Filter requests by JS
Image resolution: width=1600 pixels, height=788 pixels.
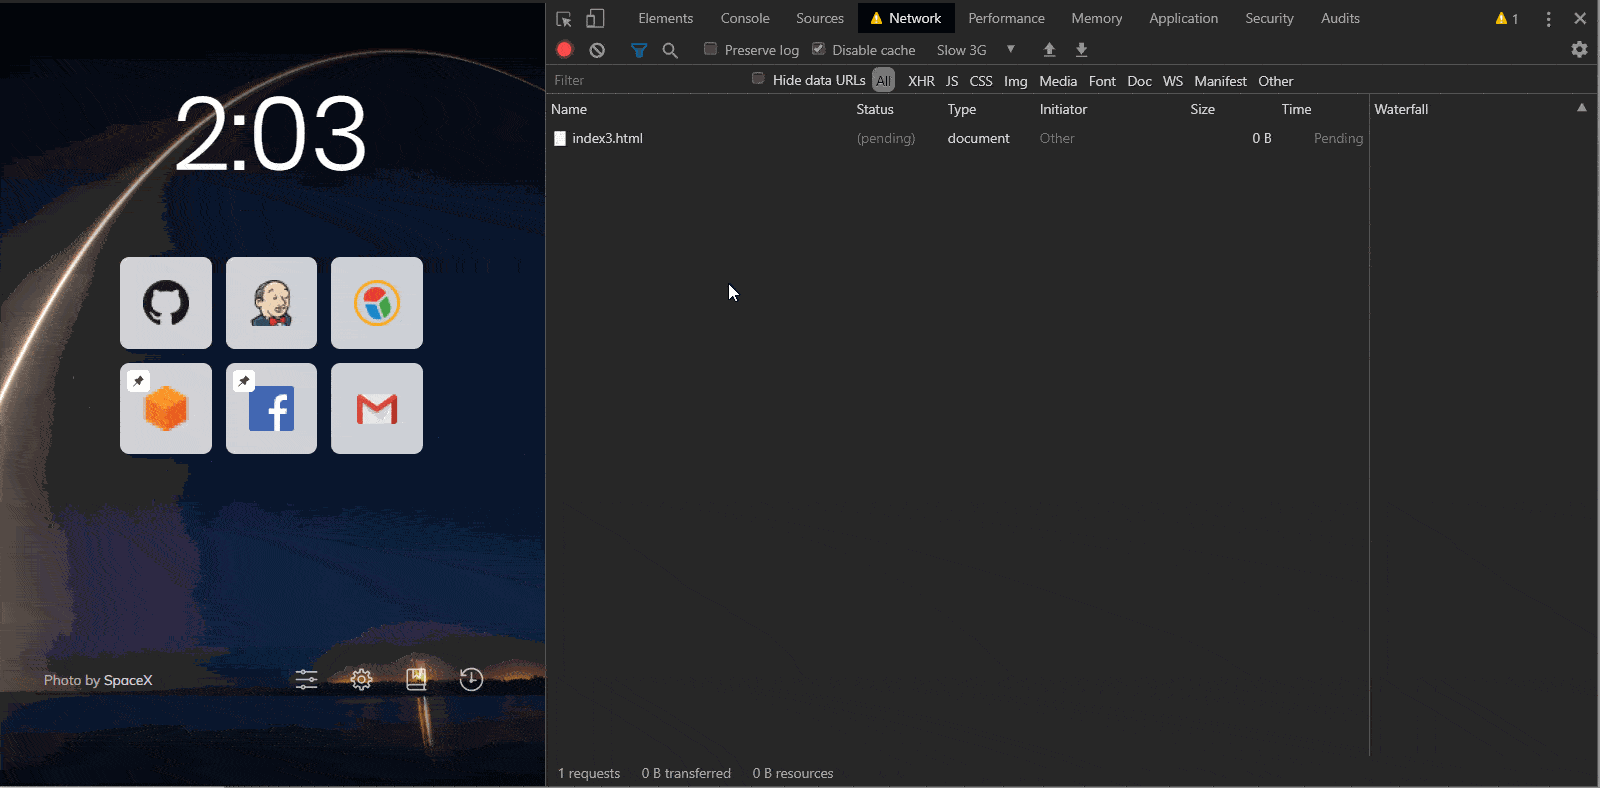pos(952,81)
